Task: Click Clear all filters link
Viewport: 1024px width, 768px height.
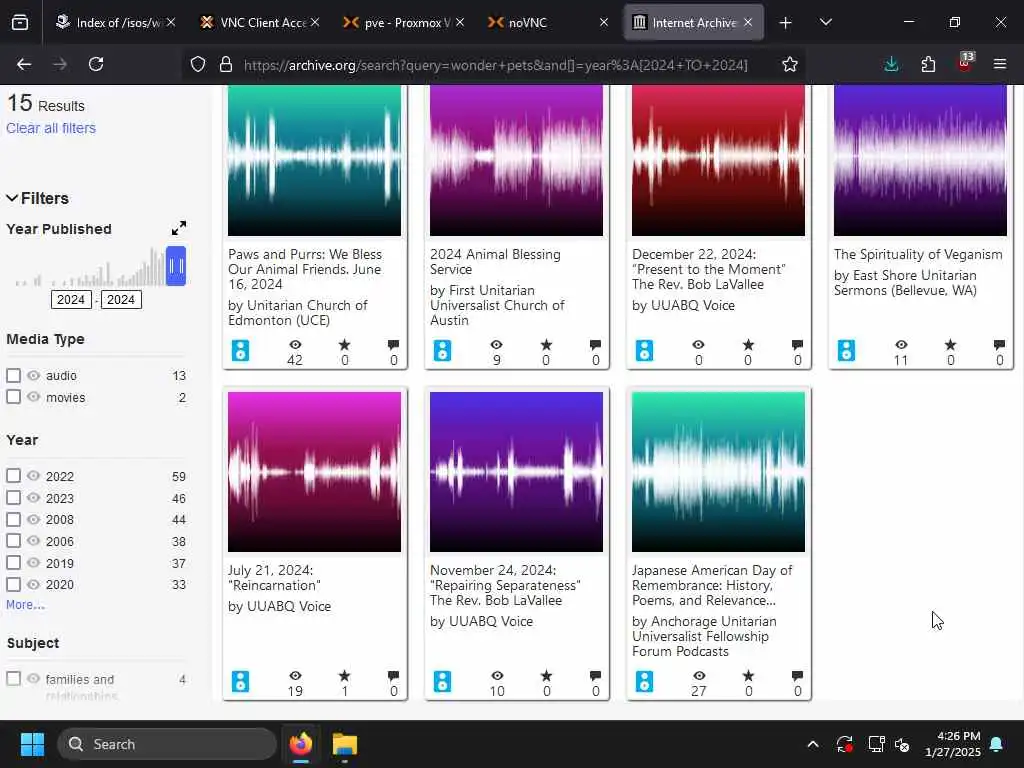Action: 51,128
